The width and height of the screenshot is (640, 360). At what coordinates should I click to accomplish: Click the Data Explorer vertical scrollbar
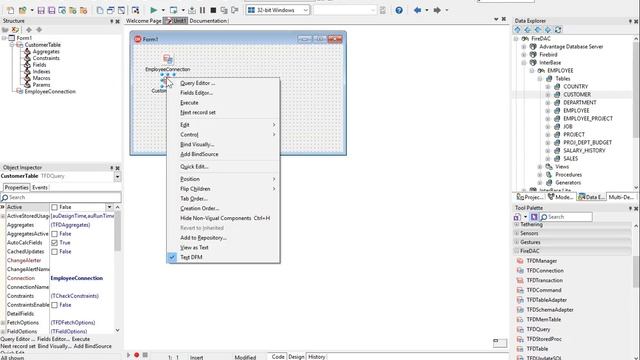pos(636,112)
